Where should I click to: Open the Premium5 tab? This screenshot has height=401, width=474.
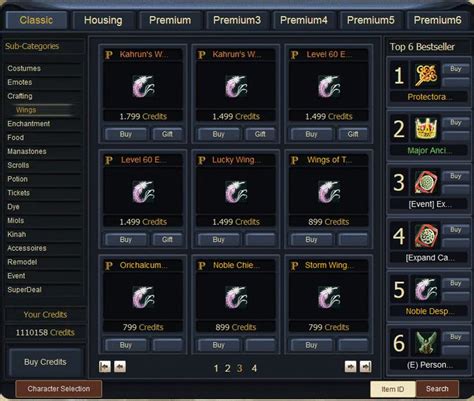tap(370, 20)
